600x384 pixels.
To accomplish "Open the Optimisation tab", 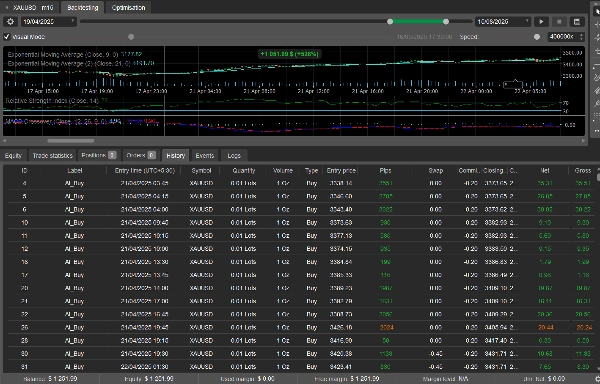I will click(128, 8).
